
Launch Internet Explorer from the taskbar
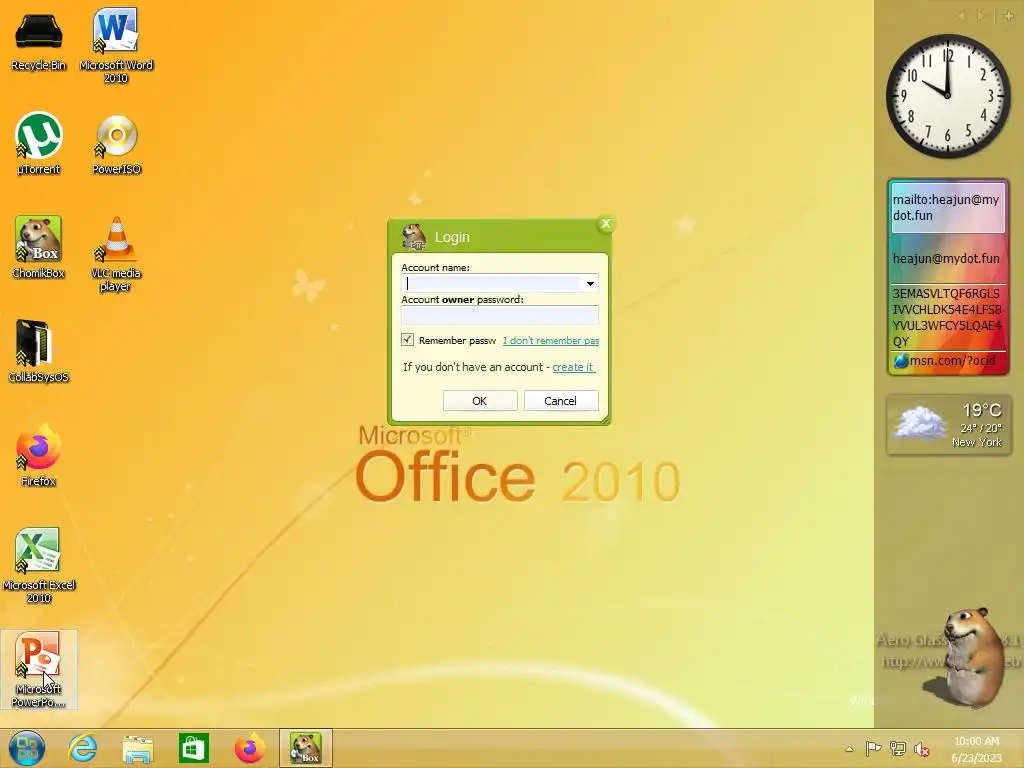click(82, 748)
